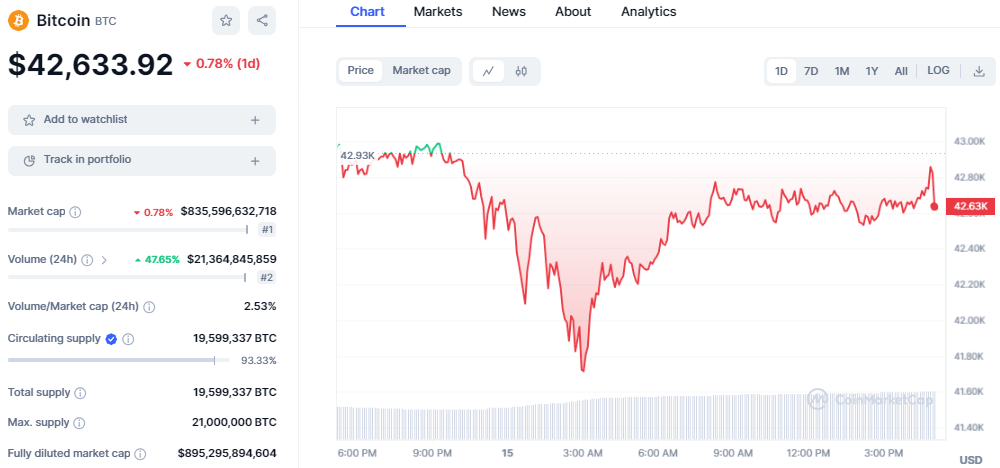The height and width of the screenshot is (468, 1000).
Task: Switch to the candlestick chart icon
Action: (x=521, y=71)
